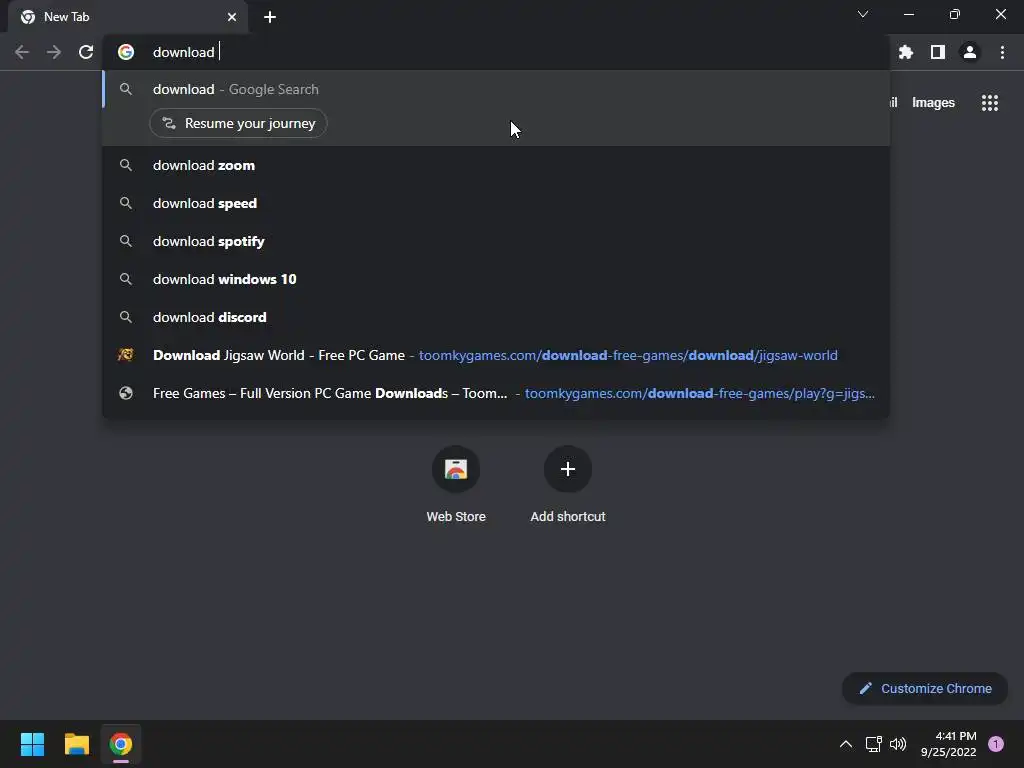Image resolution: width=1024 pixels, height=768 pixels.
Task: Select the New Tab tab
Action: coord(128,17)
